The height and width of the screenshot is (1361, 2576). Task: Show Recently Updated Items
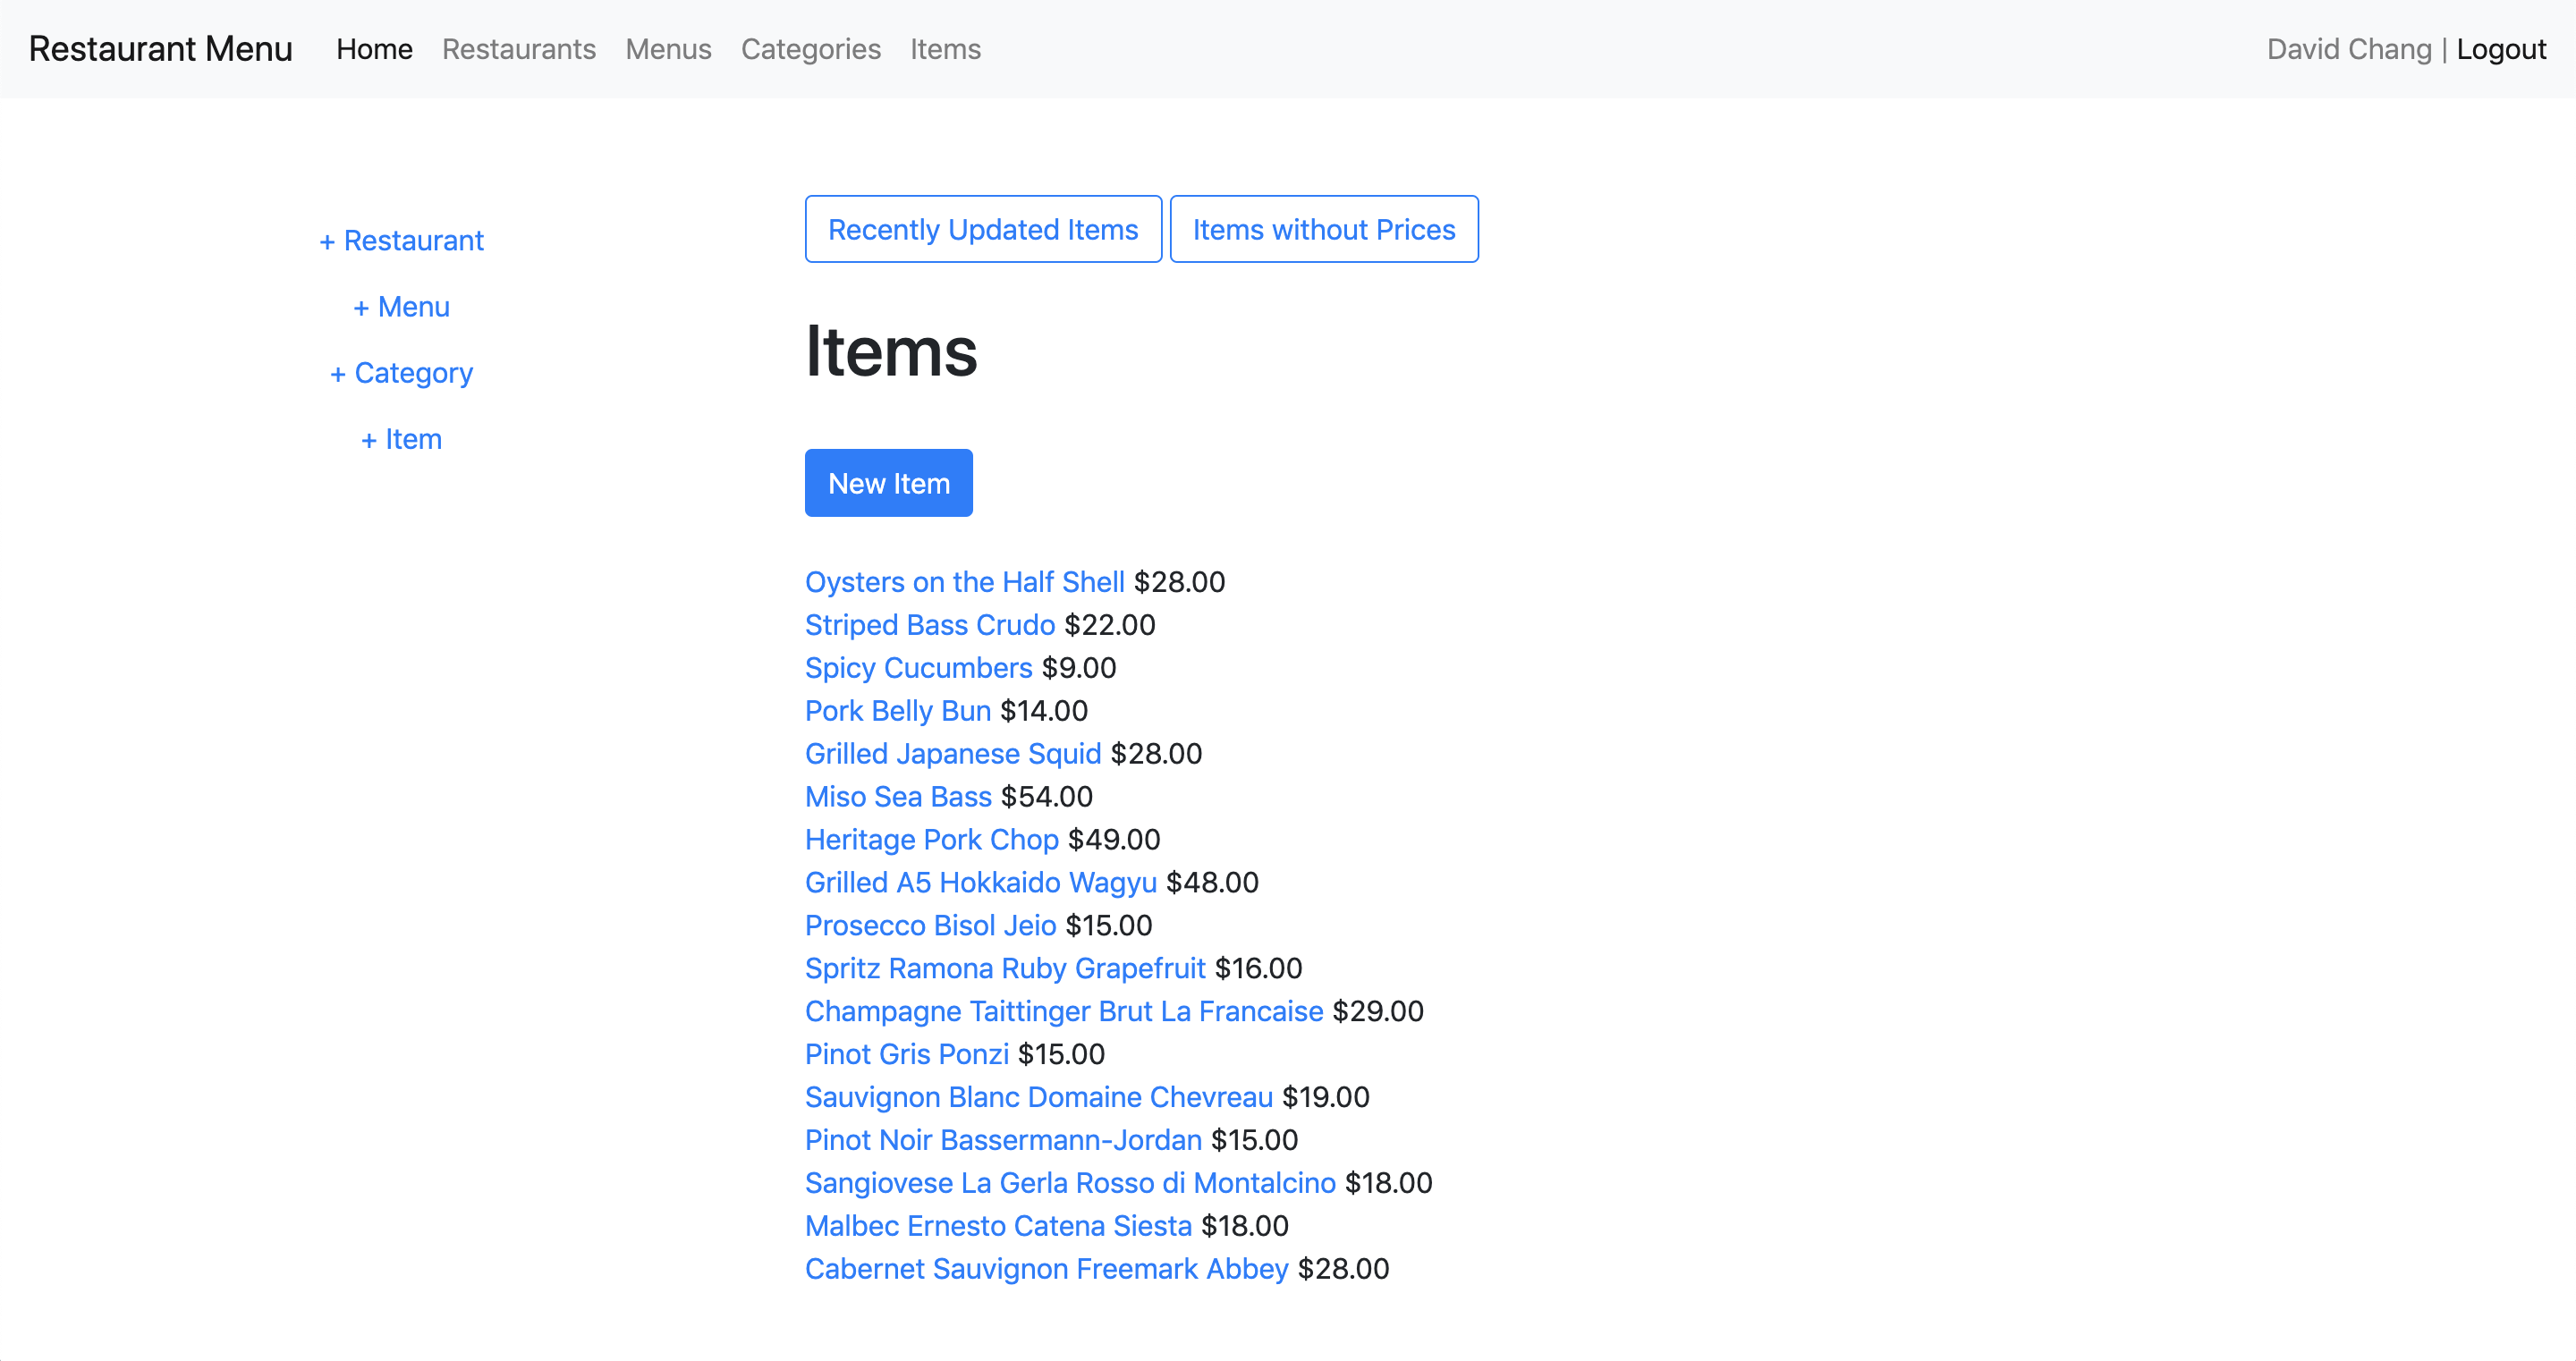point(982,229)
